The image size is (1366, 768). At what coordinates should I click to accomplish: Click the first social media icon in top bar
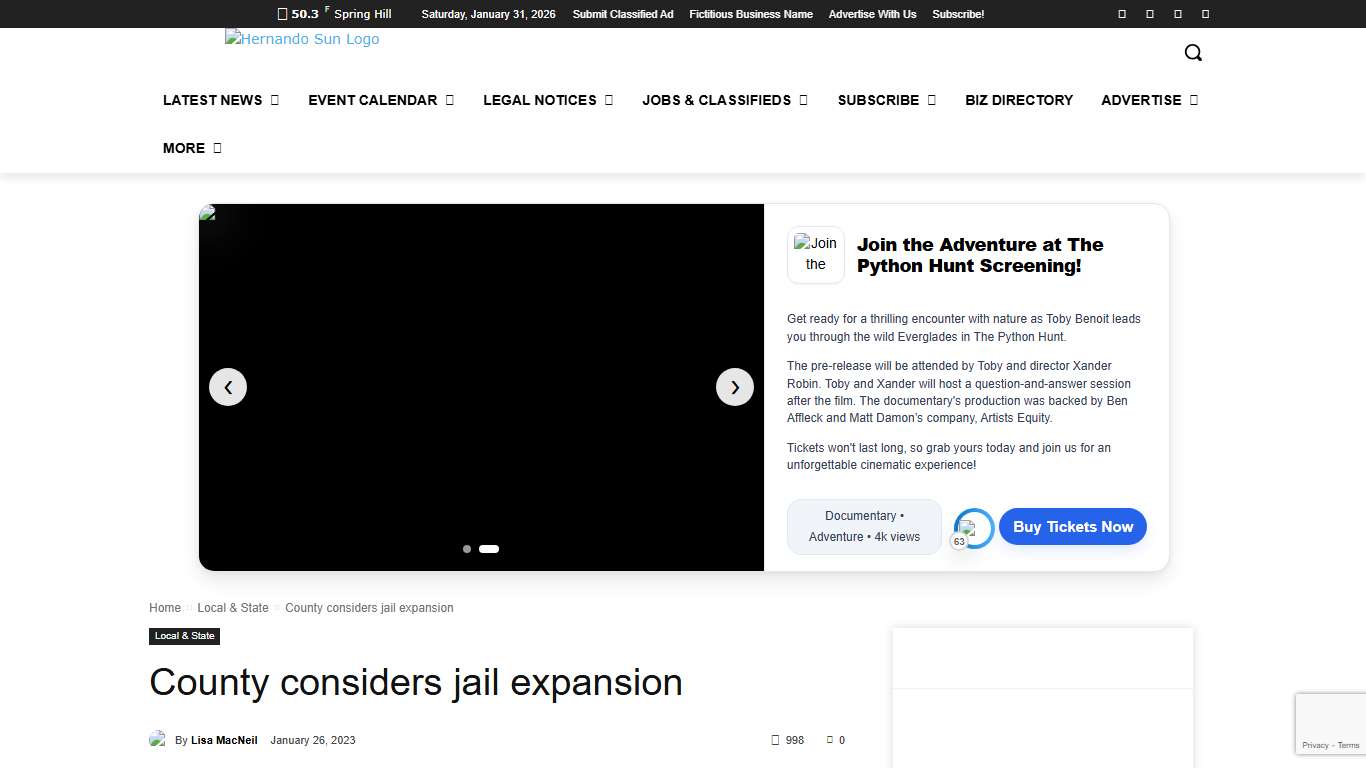[x=1121, y=14]
